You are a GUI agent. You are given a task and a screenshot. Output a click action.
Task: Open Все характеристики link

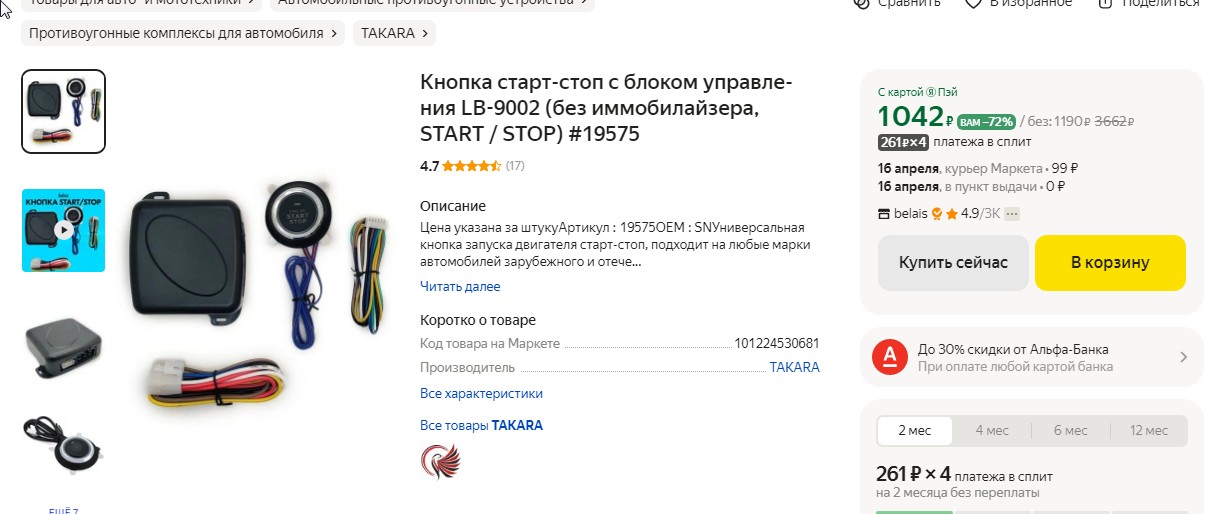coord(482,393)
